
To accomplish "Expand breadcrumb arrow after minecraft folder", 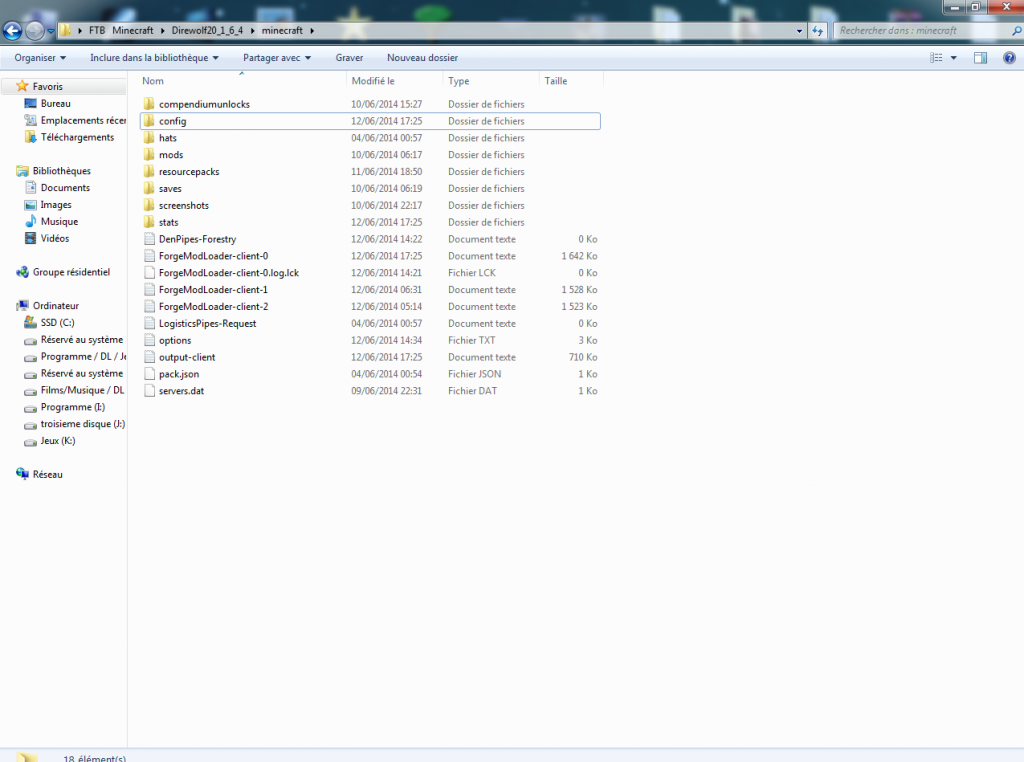I will click(312, 31).
